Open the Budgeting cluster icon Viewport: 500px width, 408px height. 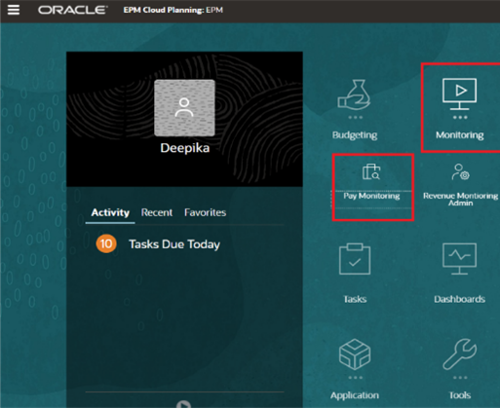pos(354,94)
